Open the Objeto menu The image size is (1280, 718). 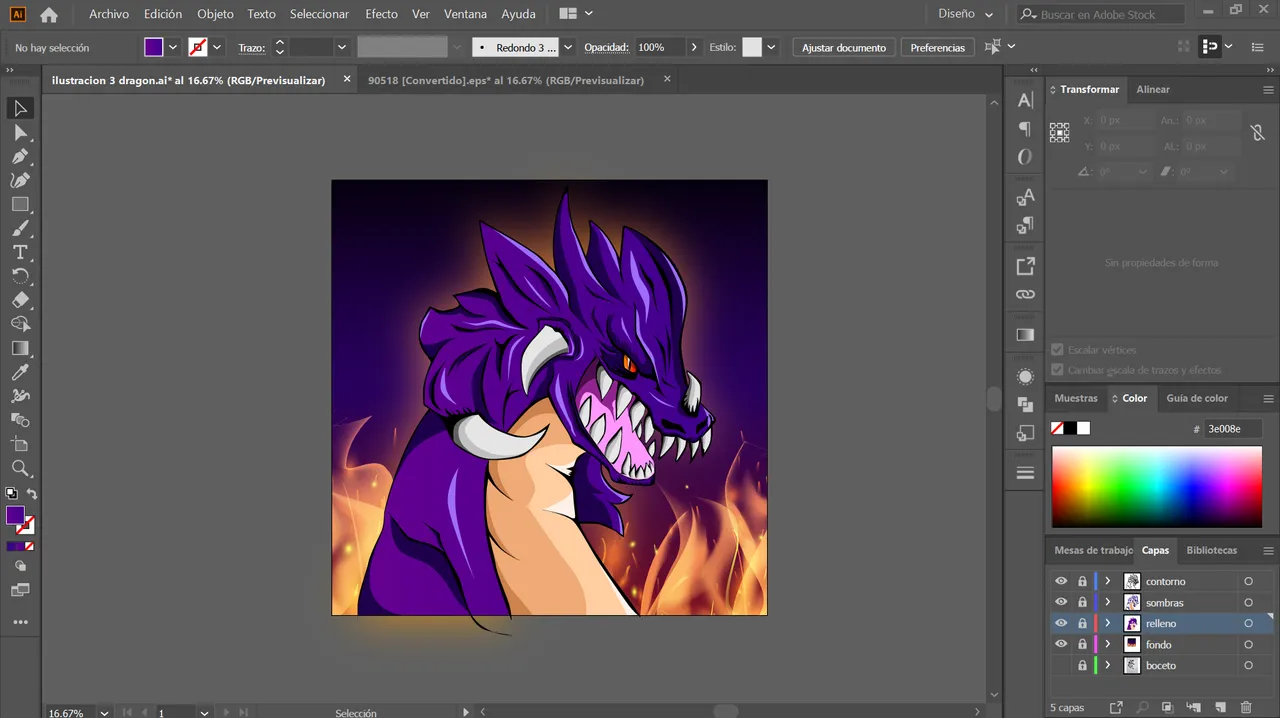(x=215, y=14)
